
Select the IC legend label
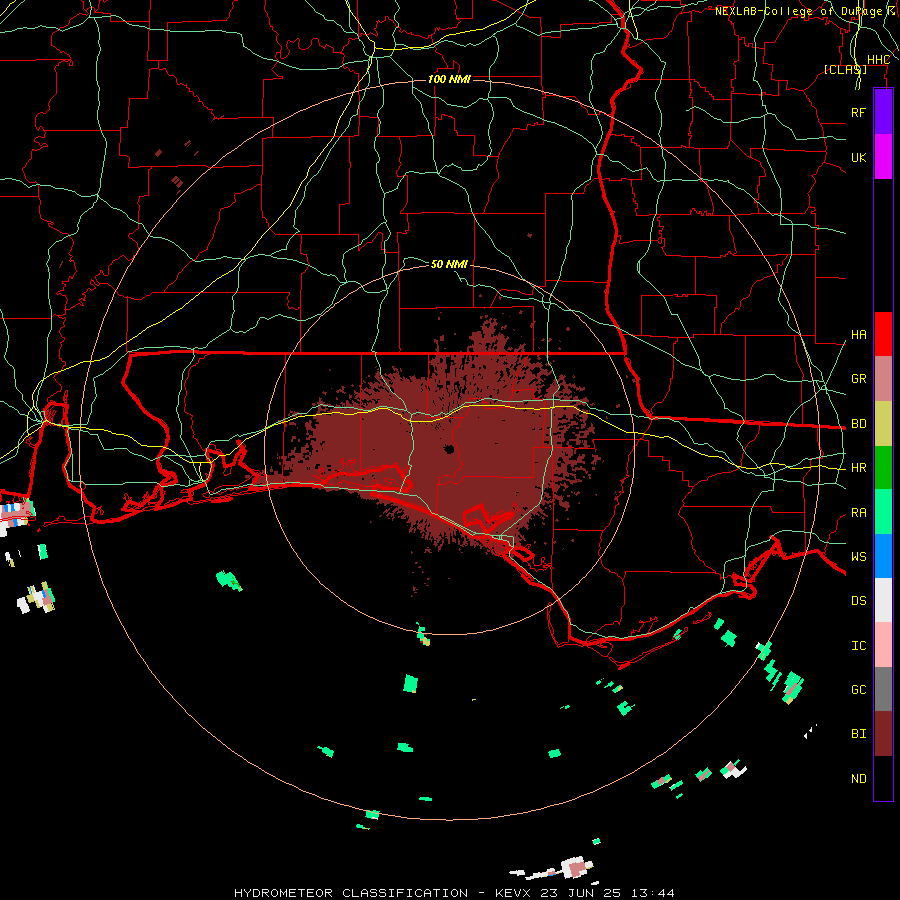click(858, 646)
